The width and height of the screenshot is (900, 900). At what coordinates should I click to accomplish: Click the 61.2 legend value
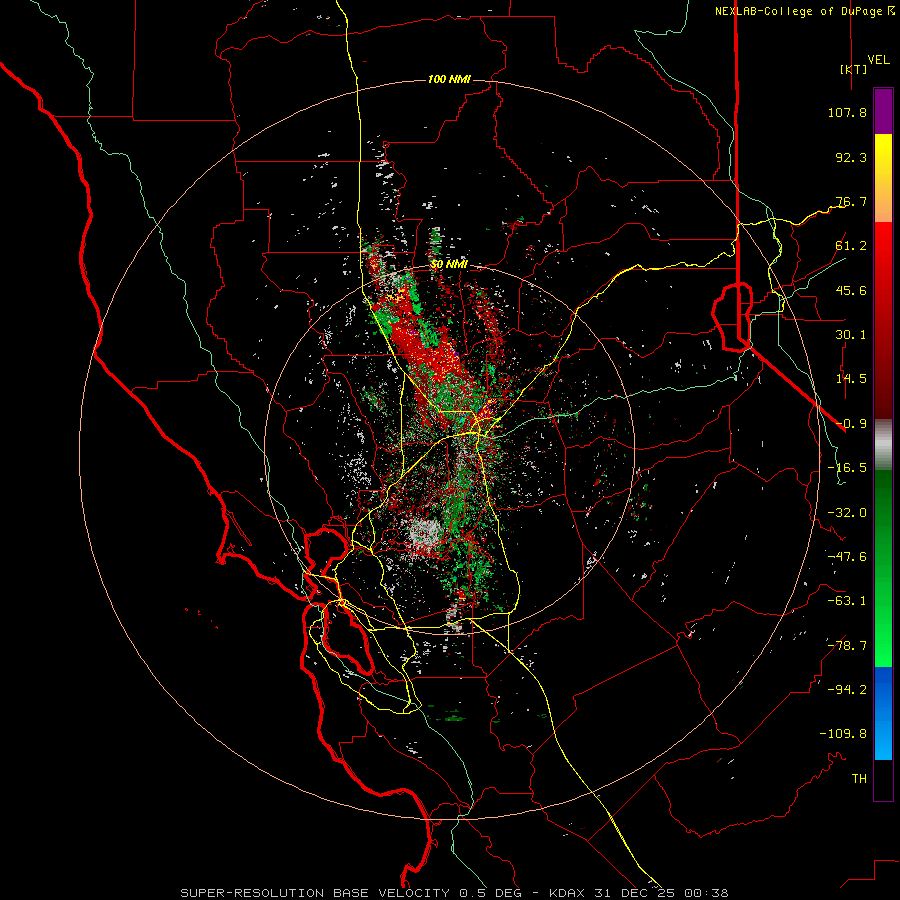(851, 246)
